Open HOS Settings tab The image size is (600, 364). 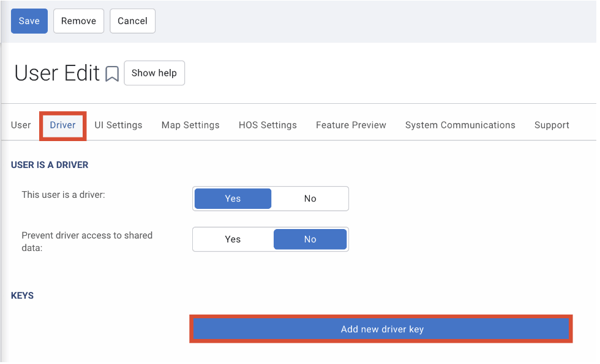click(267, 125)
